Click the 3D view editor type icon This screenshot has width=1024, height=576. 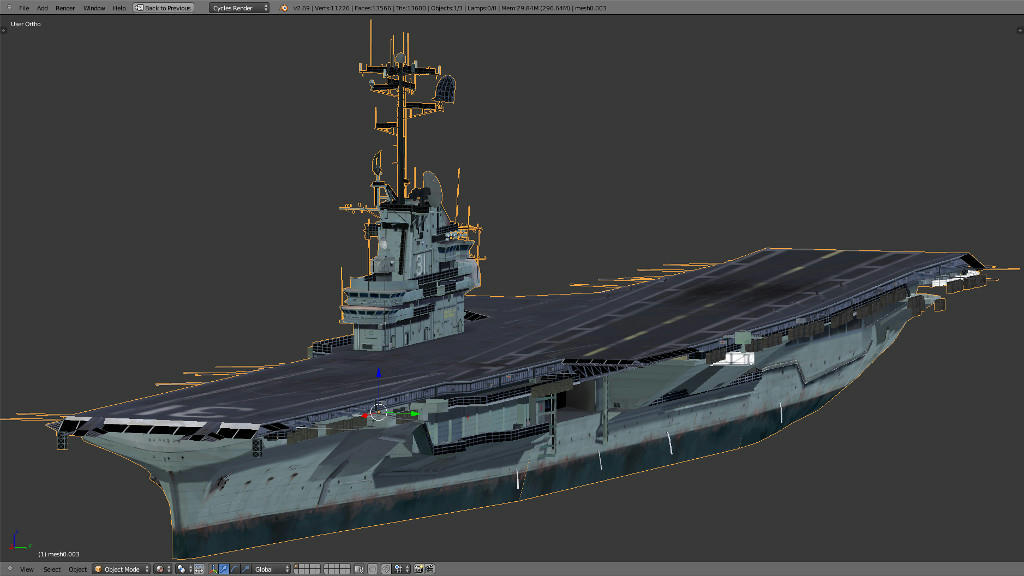(x=8, y=569)
